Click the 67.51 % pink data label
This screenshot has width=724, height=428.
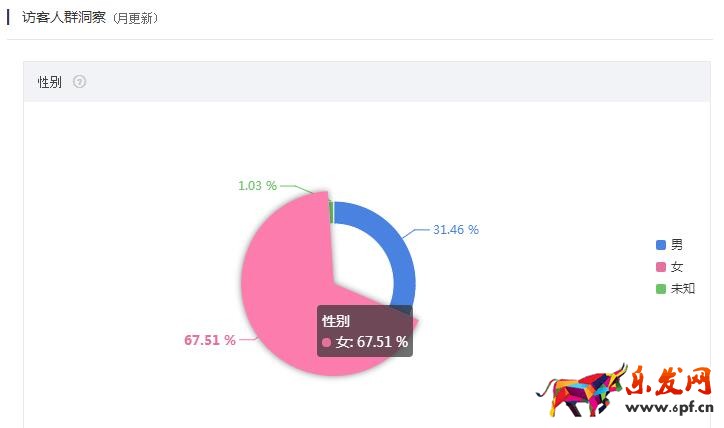click(x=210, y=340)
